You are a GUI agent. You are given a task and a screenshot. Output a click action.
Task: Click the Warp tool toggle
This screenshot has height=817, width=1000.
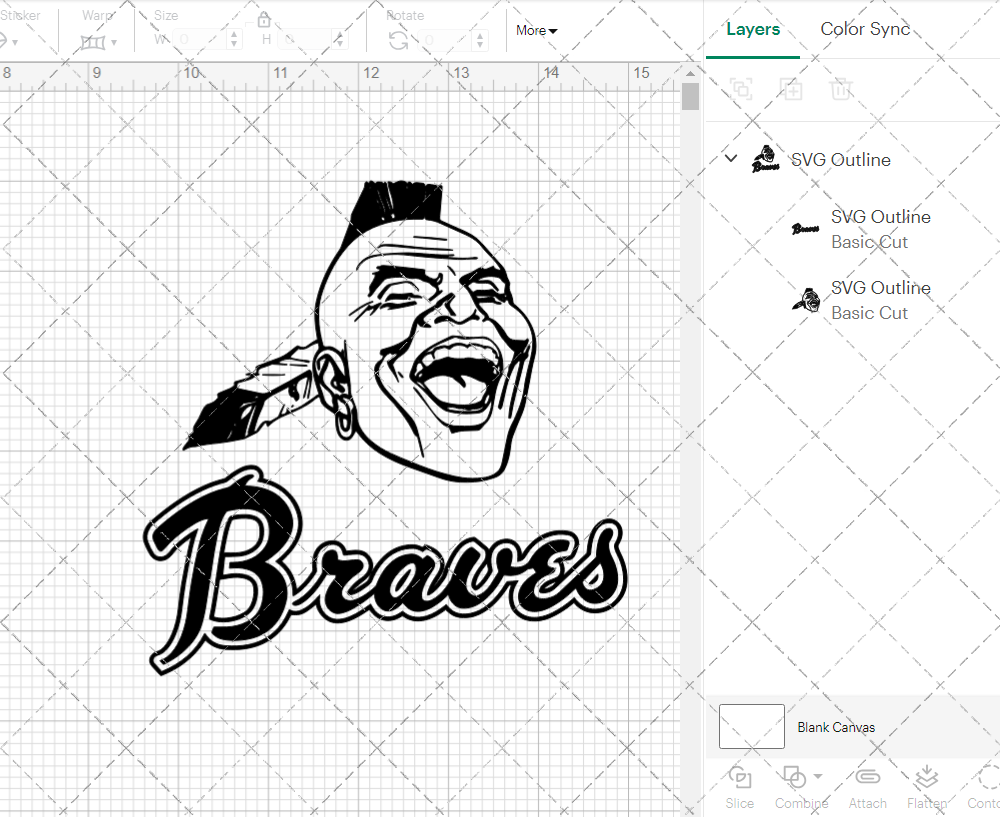point(95,41)
